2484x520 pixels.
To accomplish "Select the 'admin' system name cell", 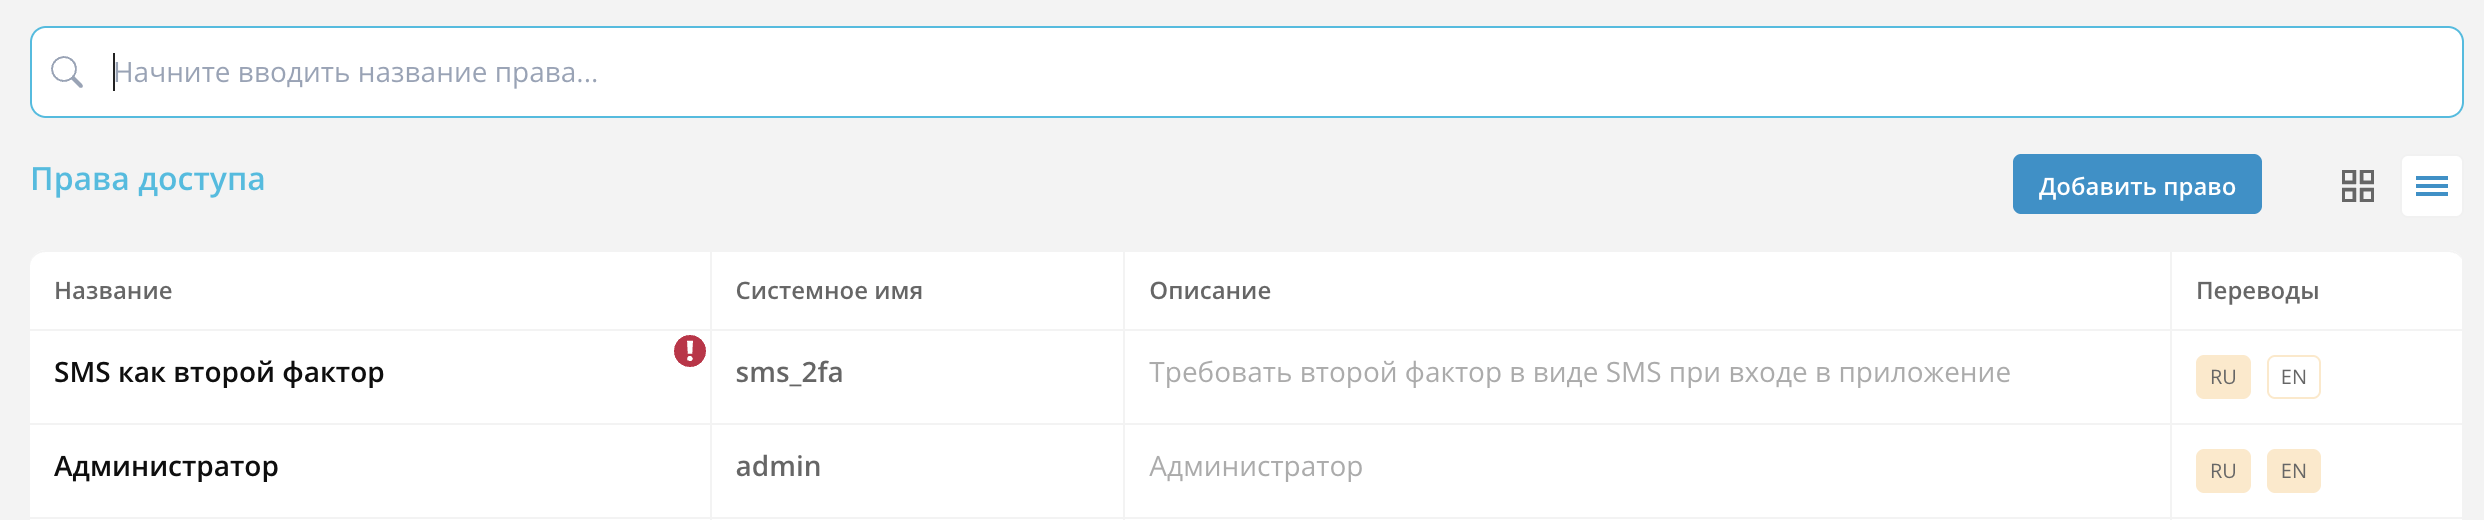I will [778, 467].
